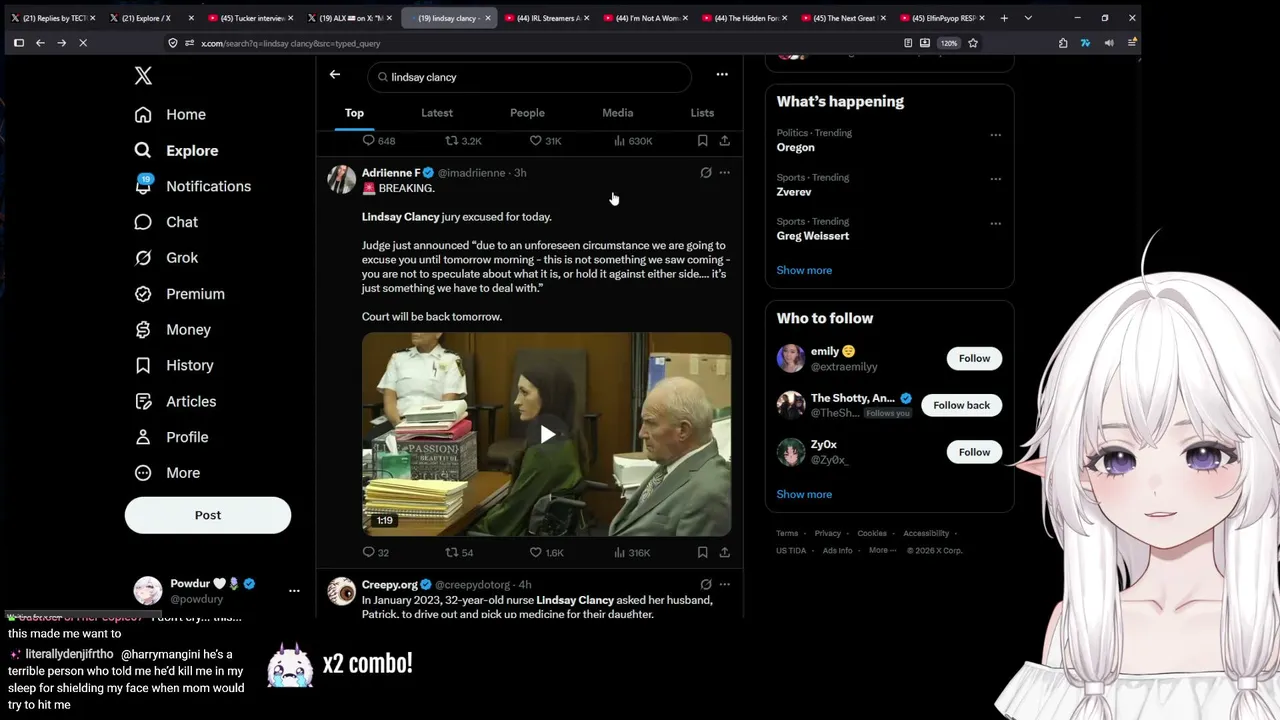Switch to the People search tab
Image resolution: width=1280 pixels, height=720 pixels.
pos(527,113)
